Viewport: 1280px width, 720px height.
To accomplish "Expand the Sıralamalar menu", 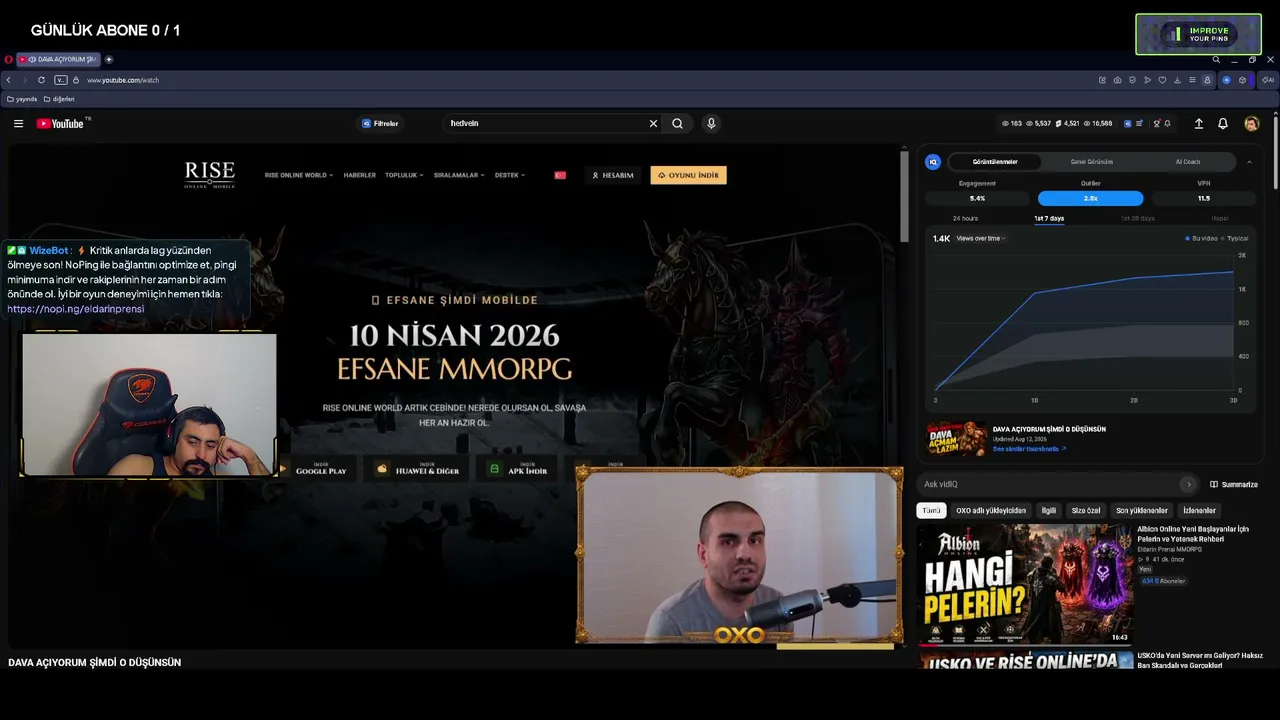I will (459, 175).
